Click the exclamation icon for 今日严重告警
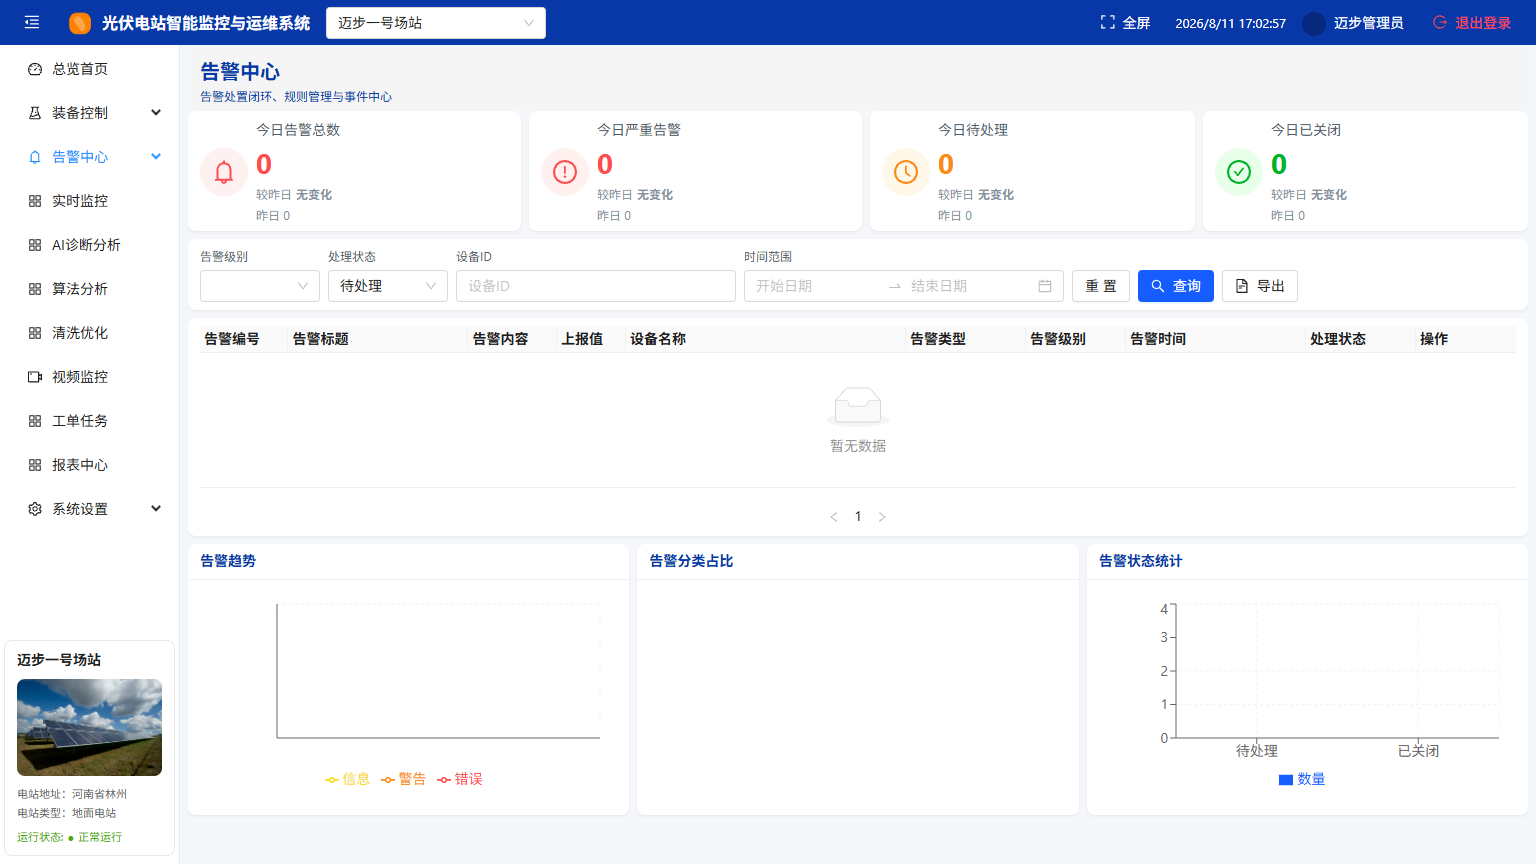Image resolution: width=1536 pixels, height=864 pixels. [565, 172]
